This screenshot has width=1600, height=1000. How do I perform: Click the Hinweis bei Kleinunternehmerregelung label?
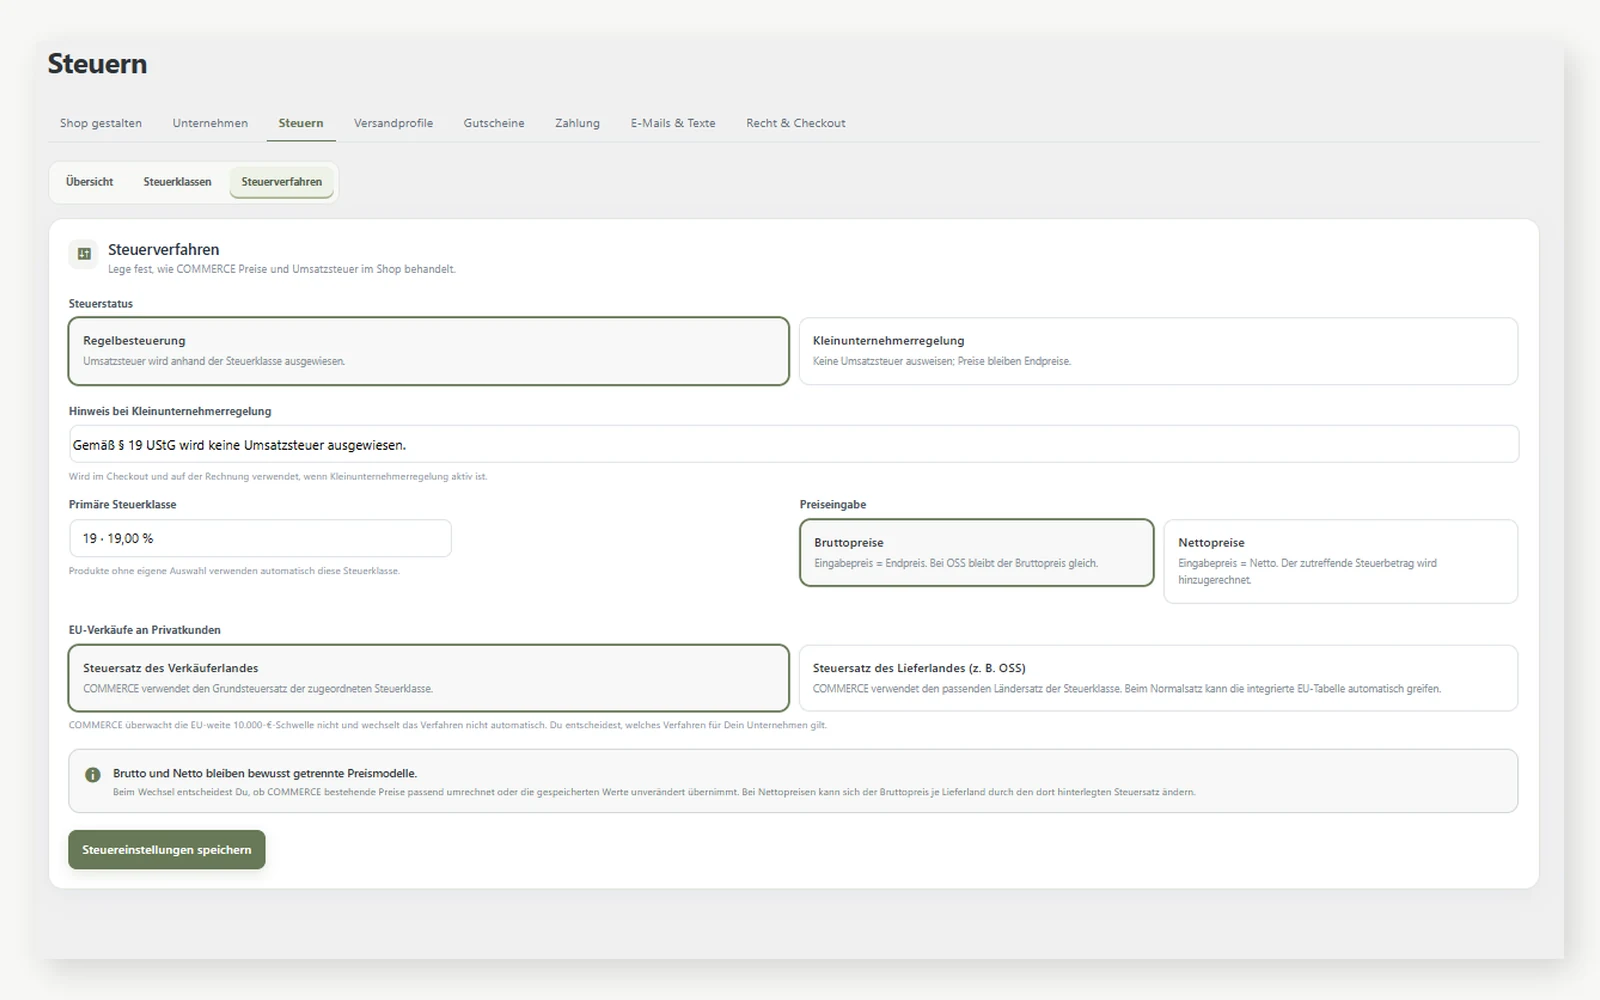point(170,411)
